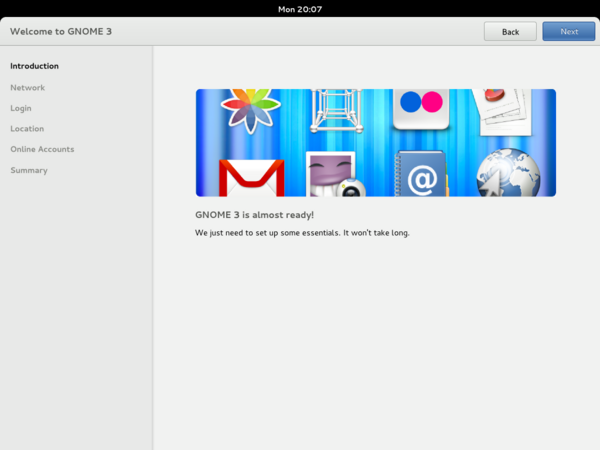Click the Gmail envelope icon
The image size is (600, 450).
click(x=251, y=178)
